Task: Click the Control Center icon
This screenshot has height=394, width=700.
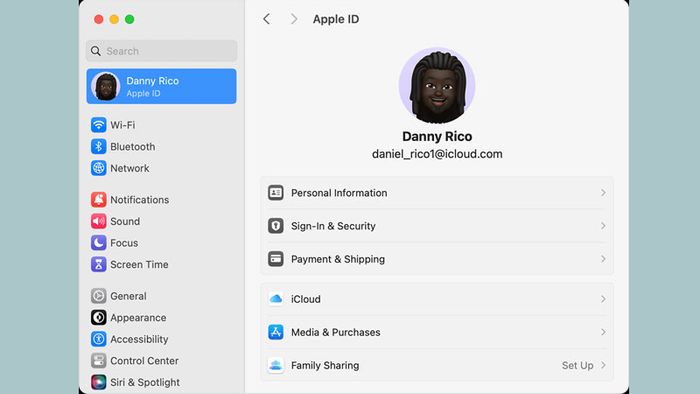Action: point(99,361)
